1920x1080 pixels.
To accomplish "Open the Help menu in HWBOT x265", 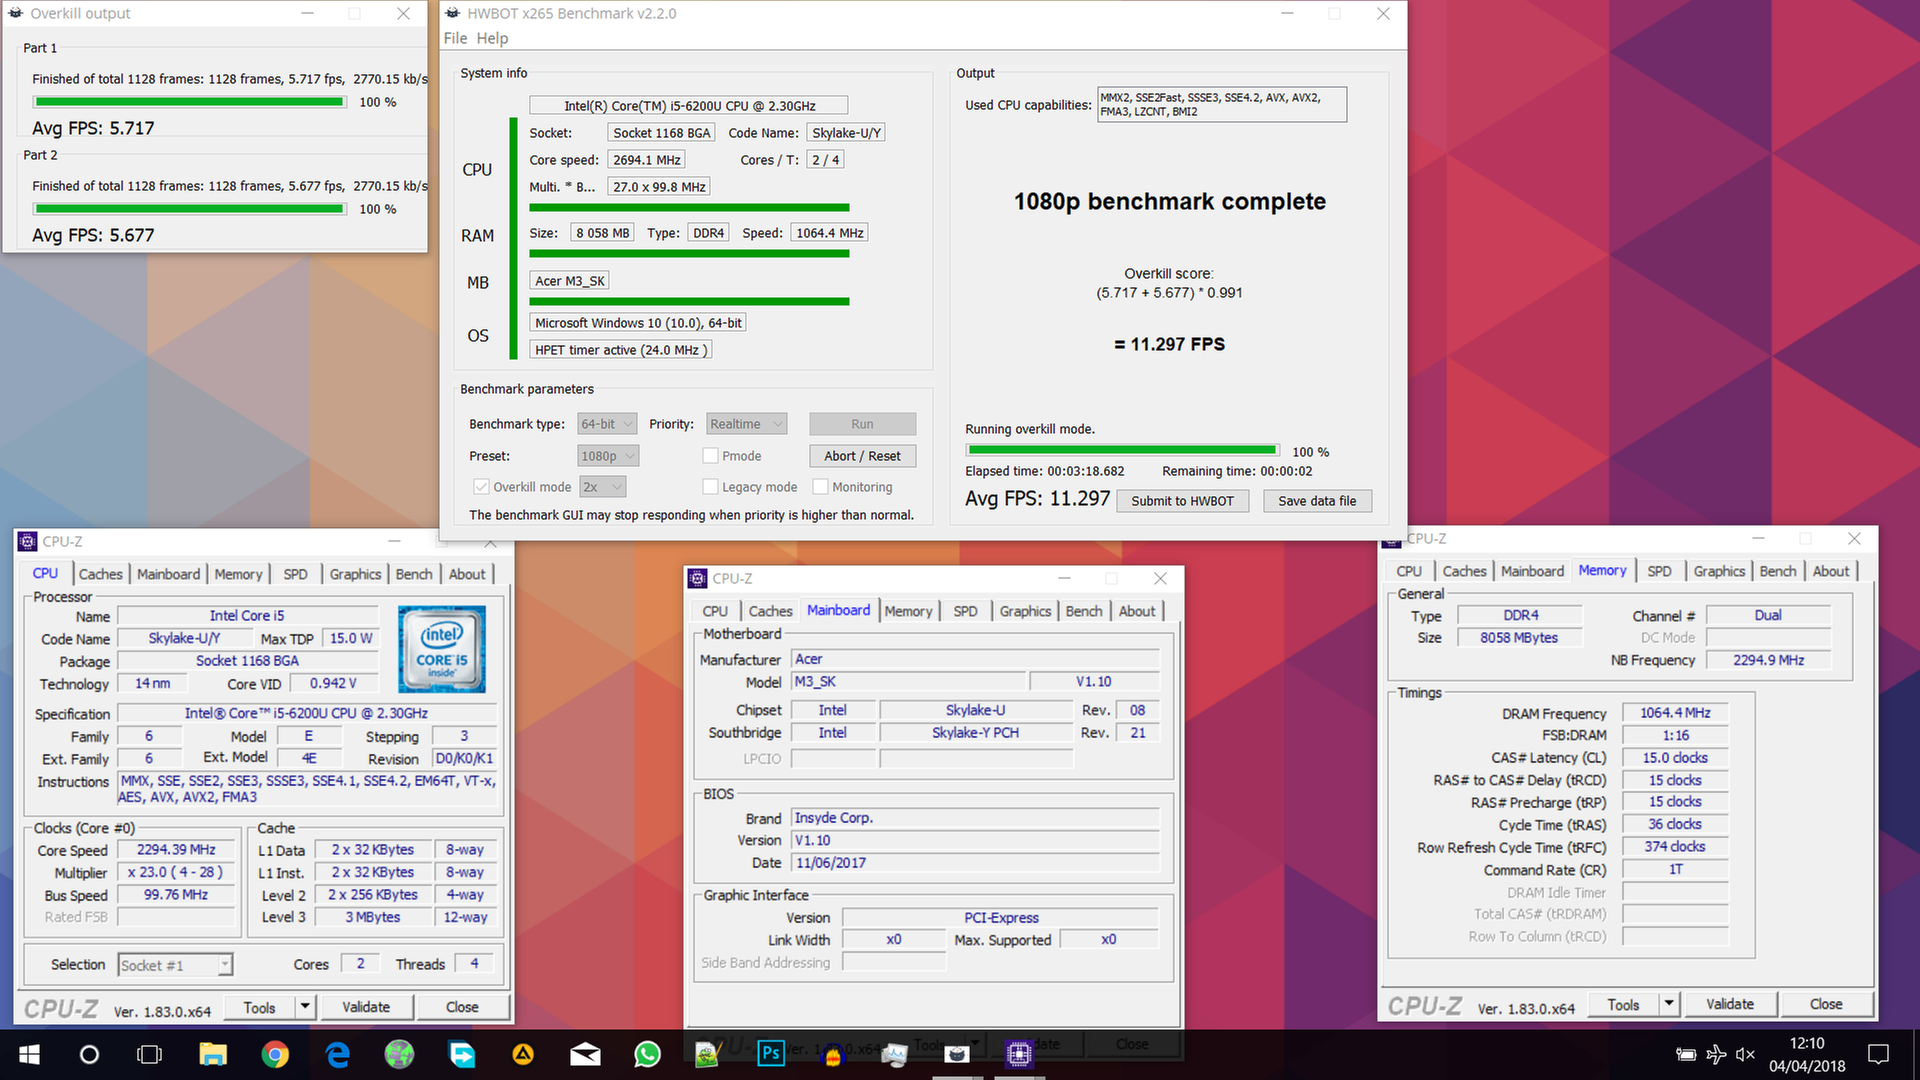I will (x=492, y=38).
